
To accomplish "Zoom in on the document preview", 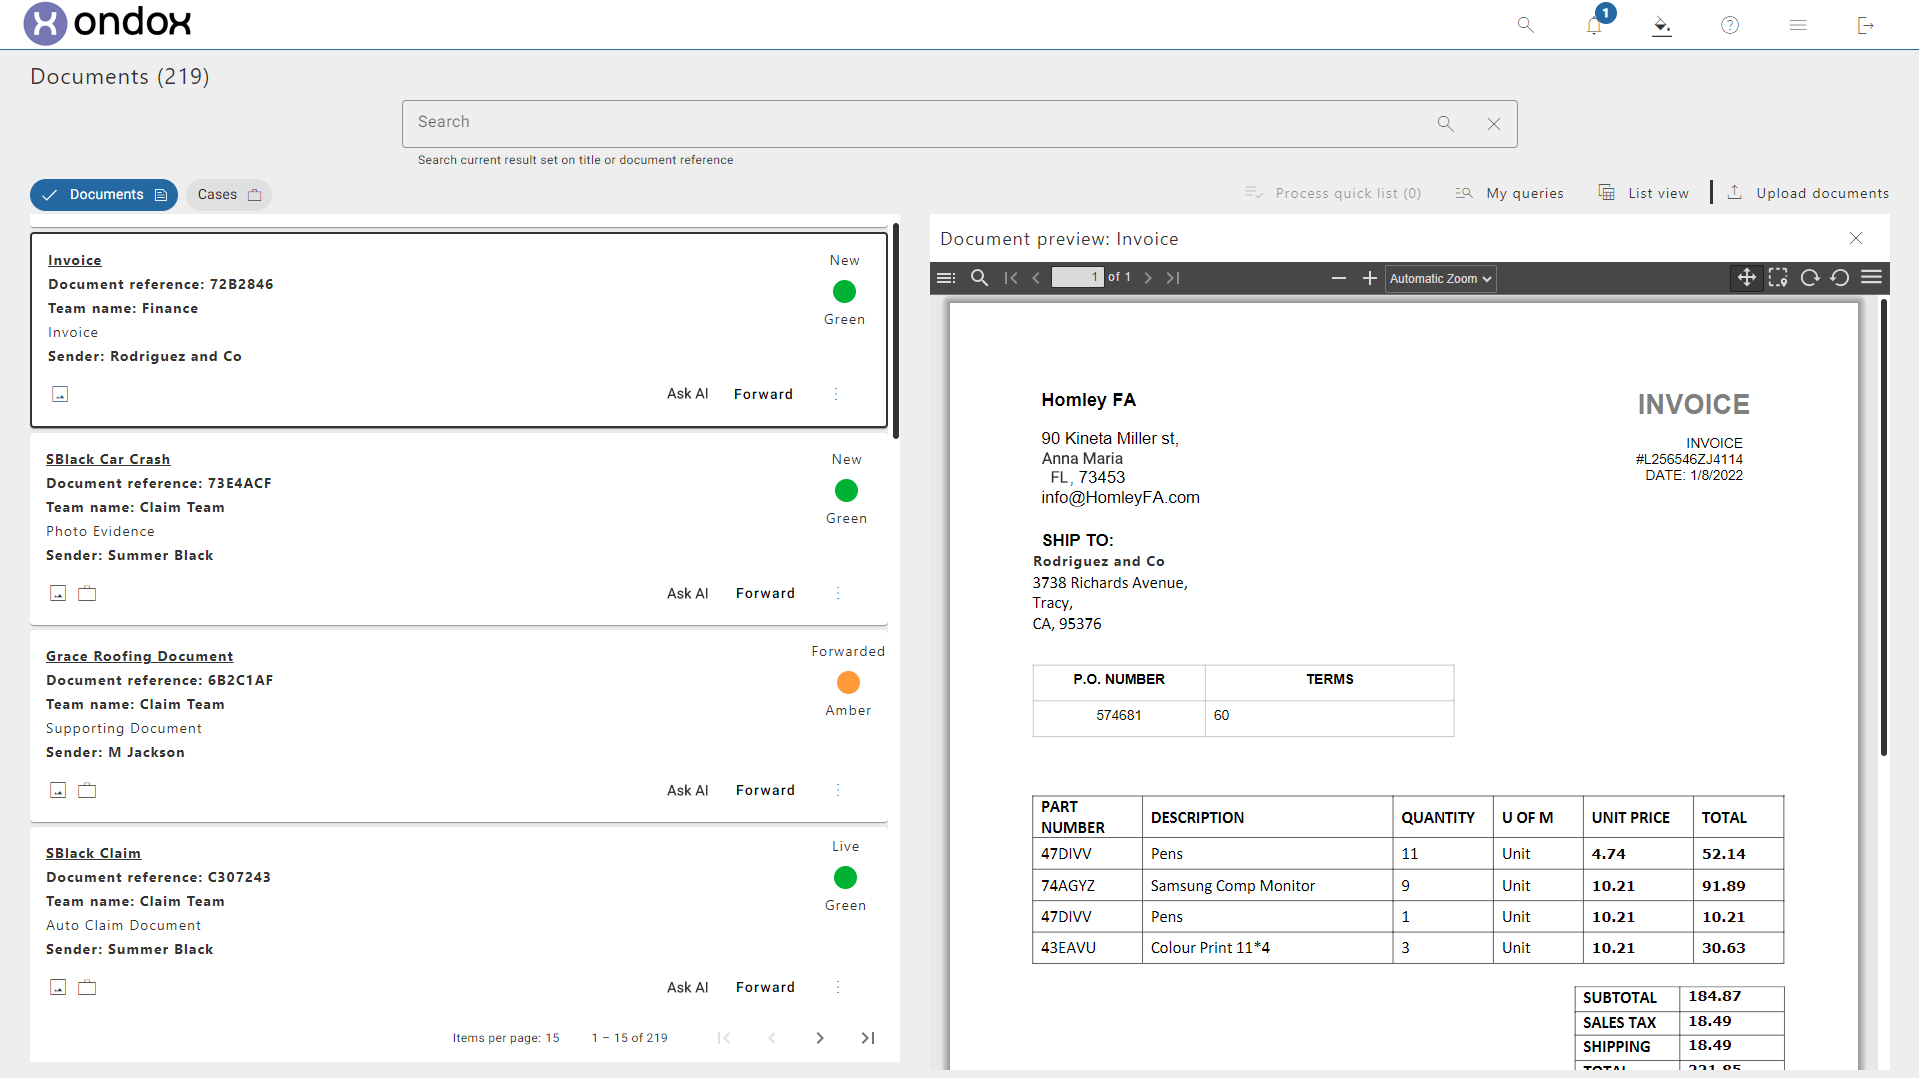I will (1369, 278).
